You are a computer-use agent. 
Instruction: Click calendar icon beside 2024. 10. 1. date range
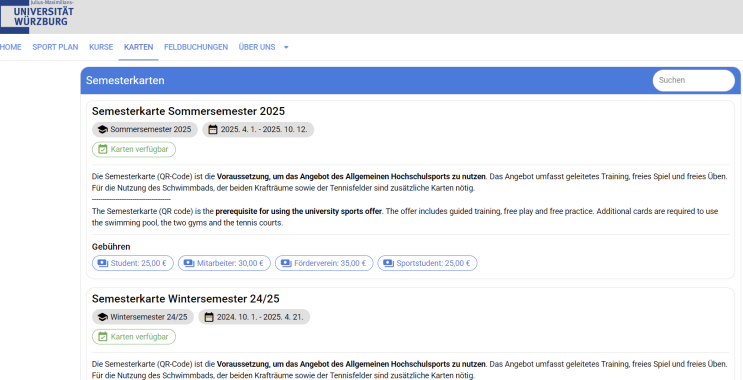[x=209, y=317]
